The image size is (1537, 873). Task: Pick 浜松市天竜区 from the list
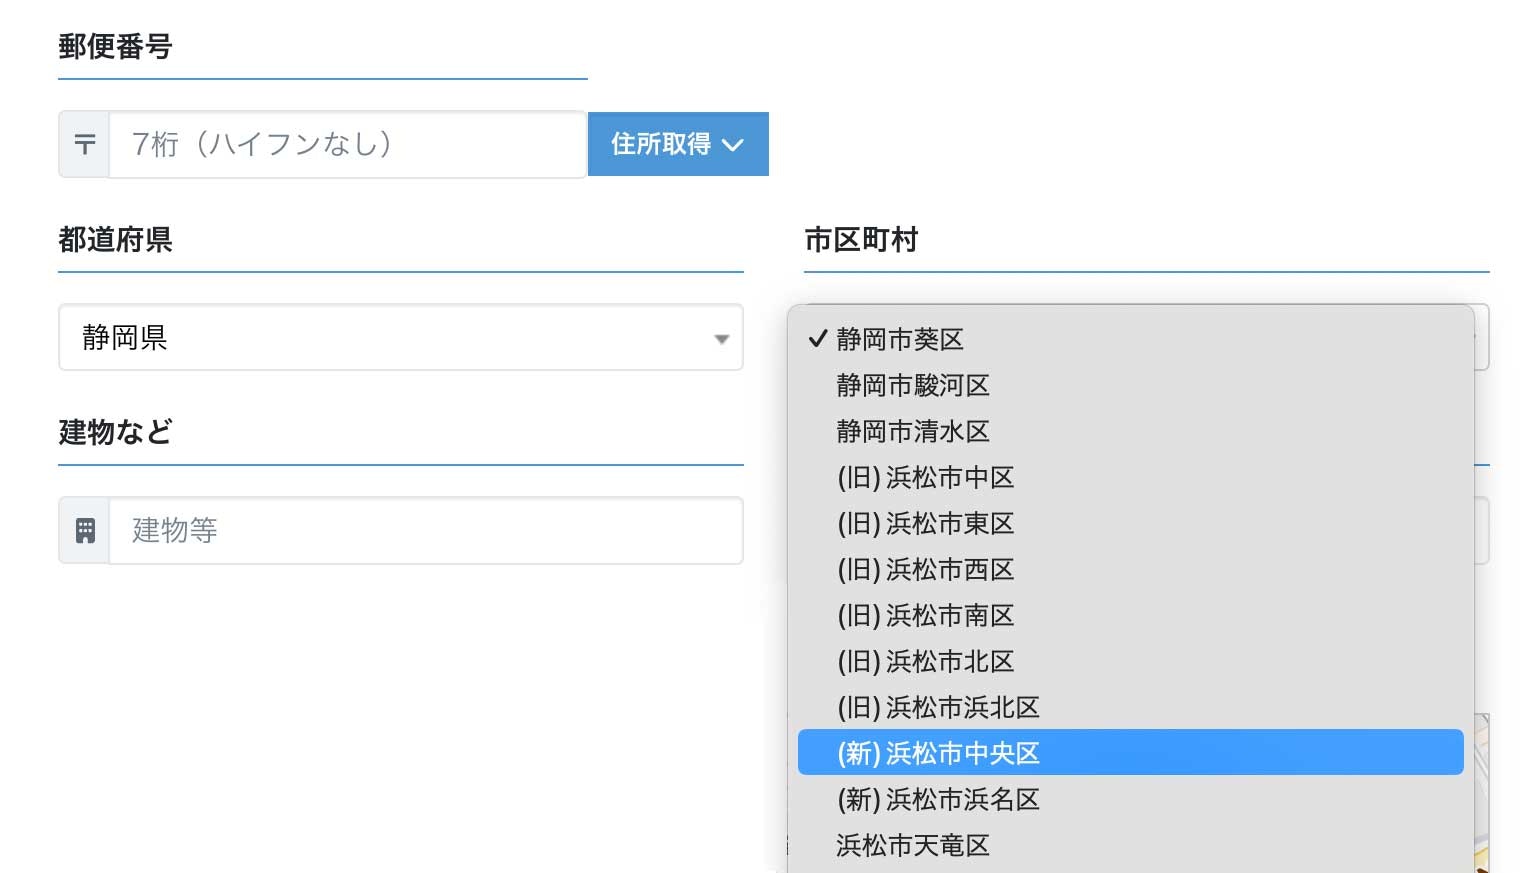(x=1131, y=845)
